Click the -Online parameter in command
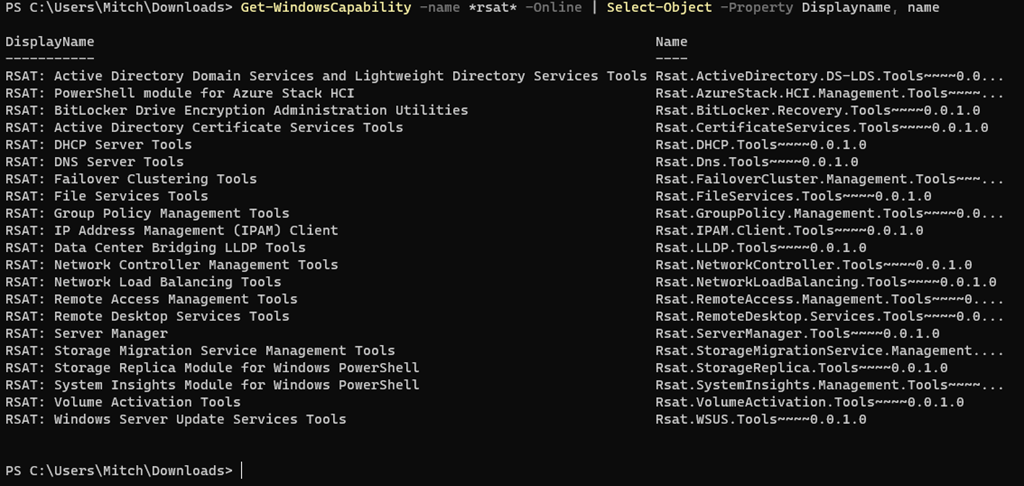 [x=555, y=8]
